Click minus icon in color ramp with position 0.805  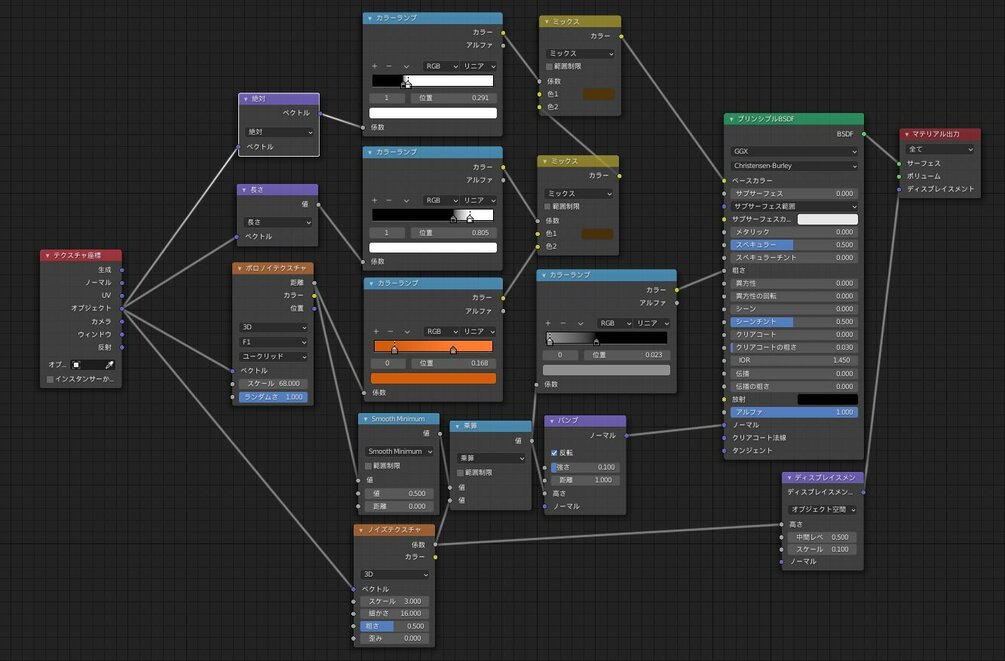[x=389, y=200]
